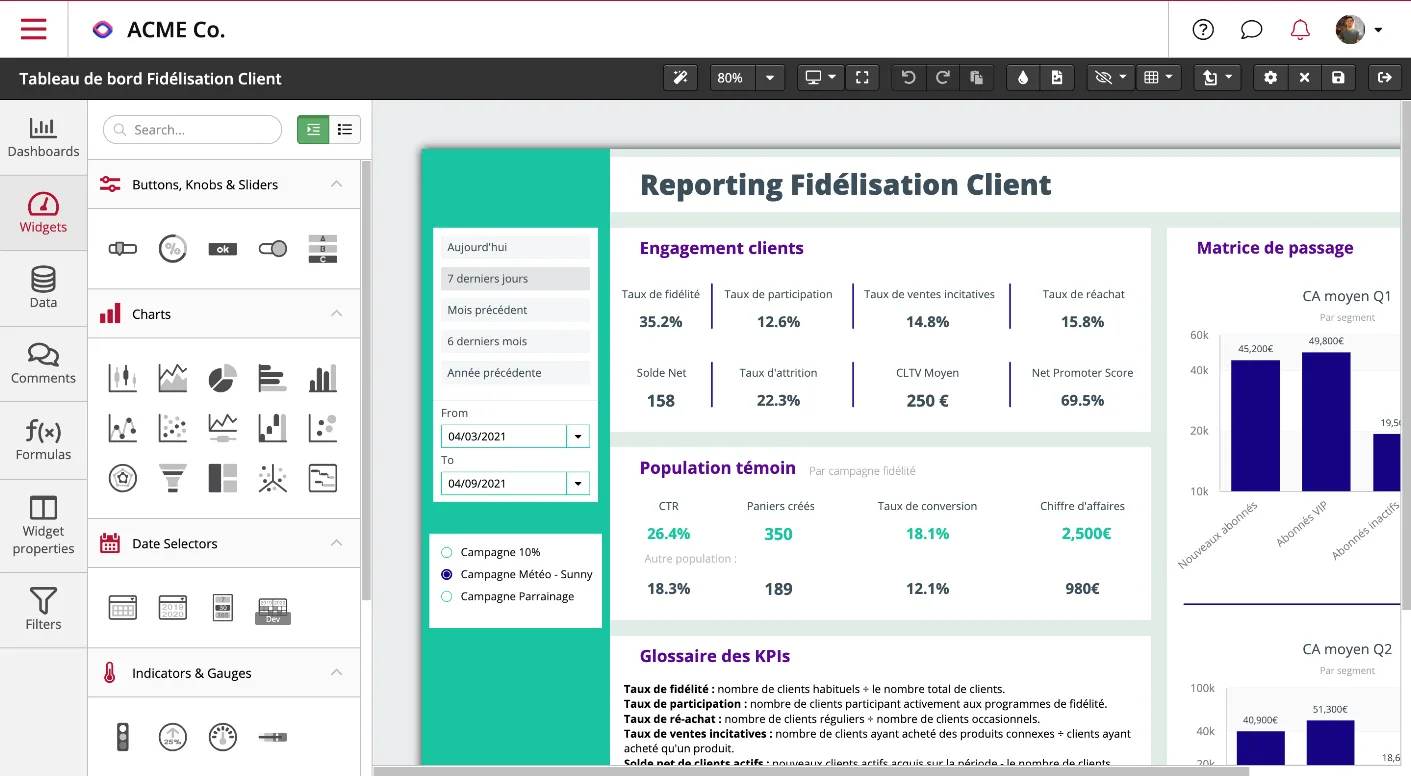This screenshot has width=1411, height=776.
Task: Pick the A B C selector widget
Action: (x=323, y=249)
